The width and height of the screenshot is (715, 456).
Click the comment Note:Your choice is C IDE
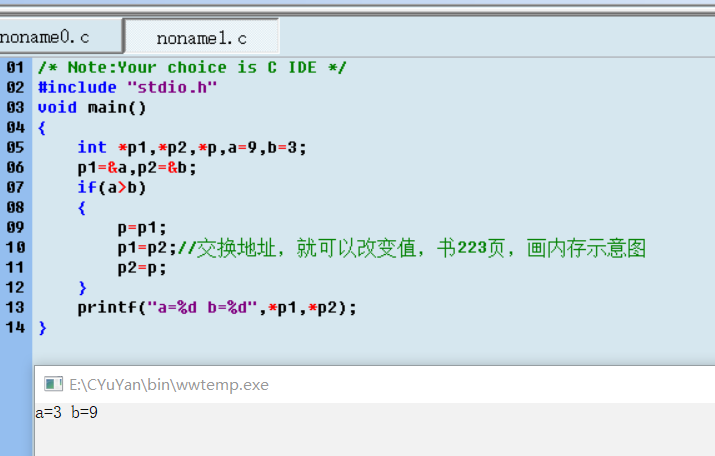192,67
